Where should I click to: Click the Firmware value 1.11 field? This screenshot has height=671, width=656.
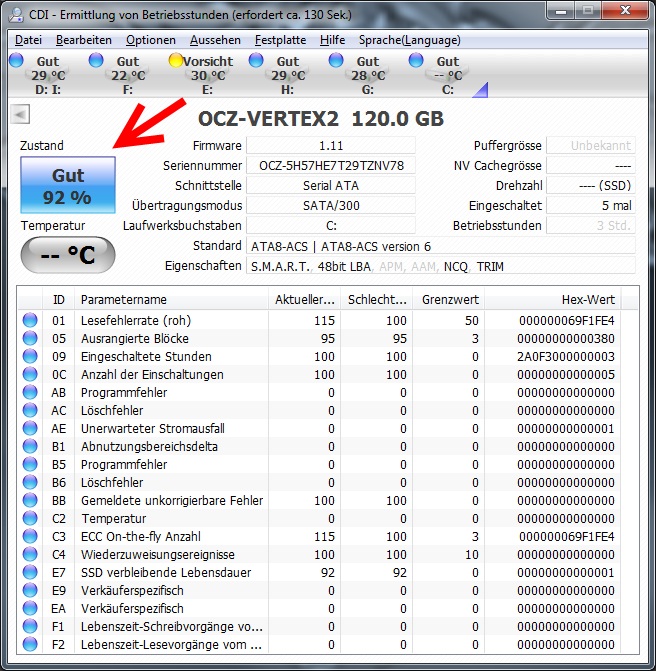click(331, 145)
